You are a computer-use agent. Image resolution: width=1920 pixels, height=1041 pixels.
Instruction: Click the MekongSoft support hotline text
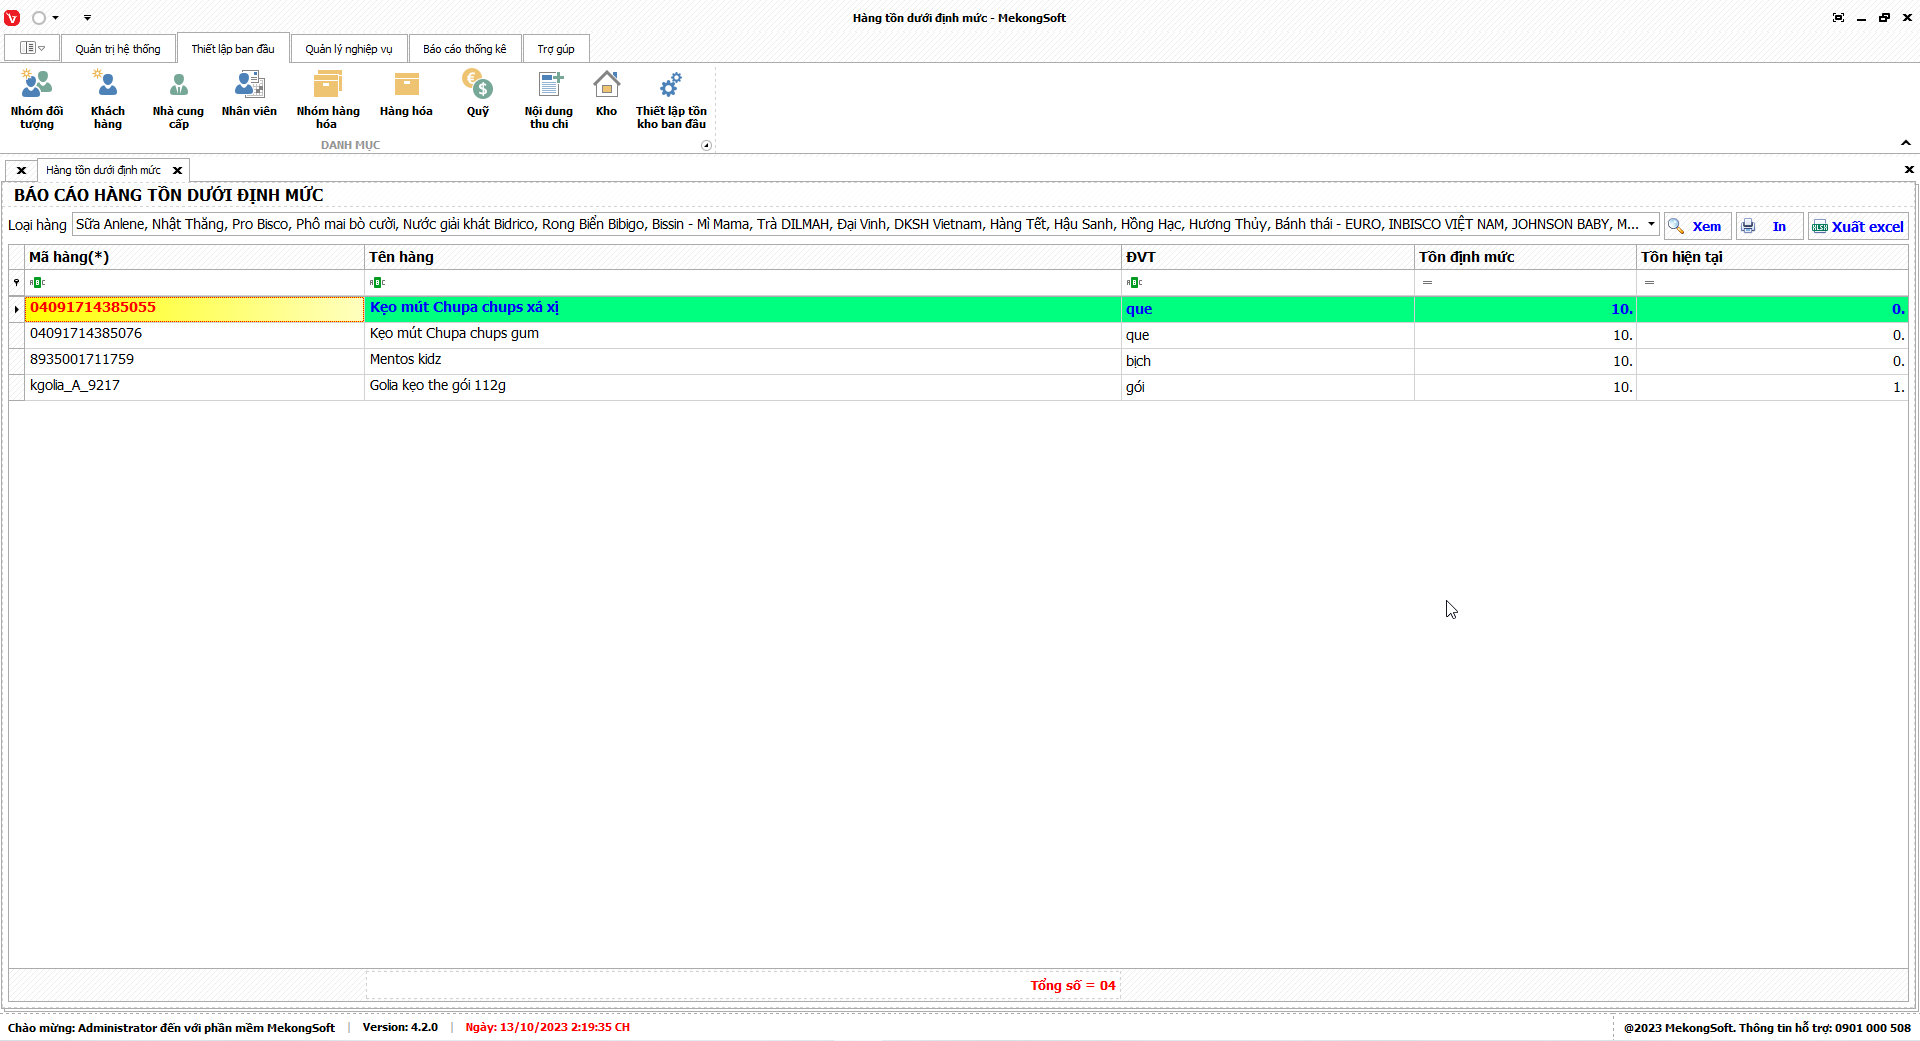(x=1767, y=1027)
